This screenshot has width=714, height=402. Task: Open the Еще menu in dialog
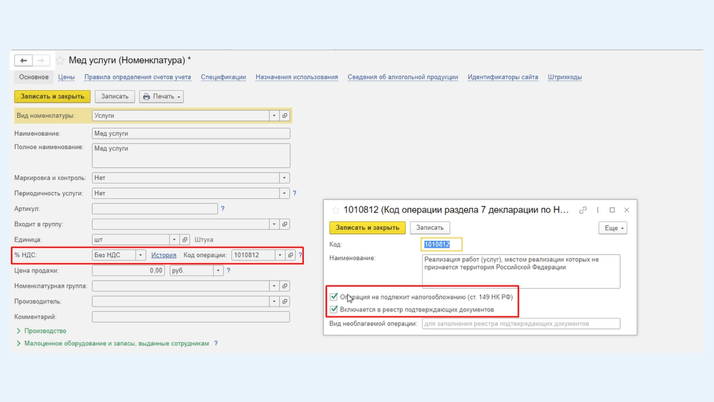tap(612, 228)
